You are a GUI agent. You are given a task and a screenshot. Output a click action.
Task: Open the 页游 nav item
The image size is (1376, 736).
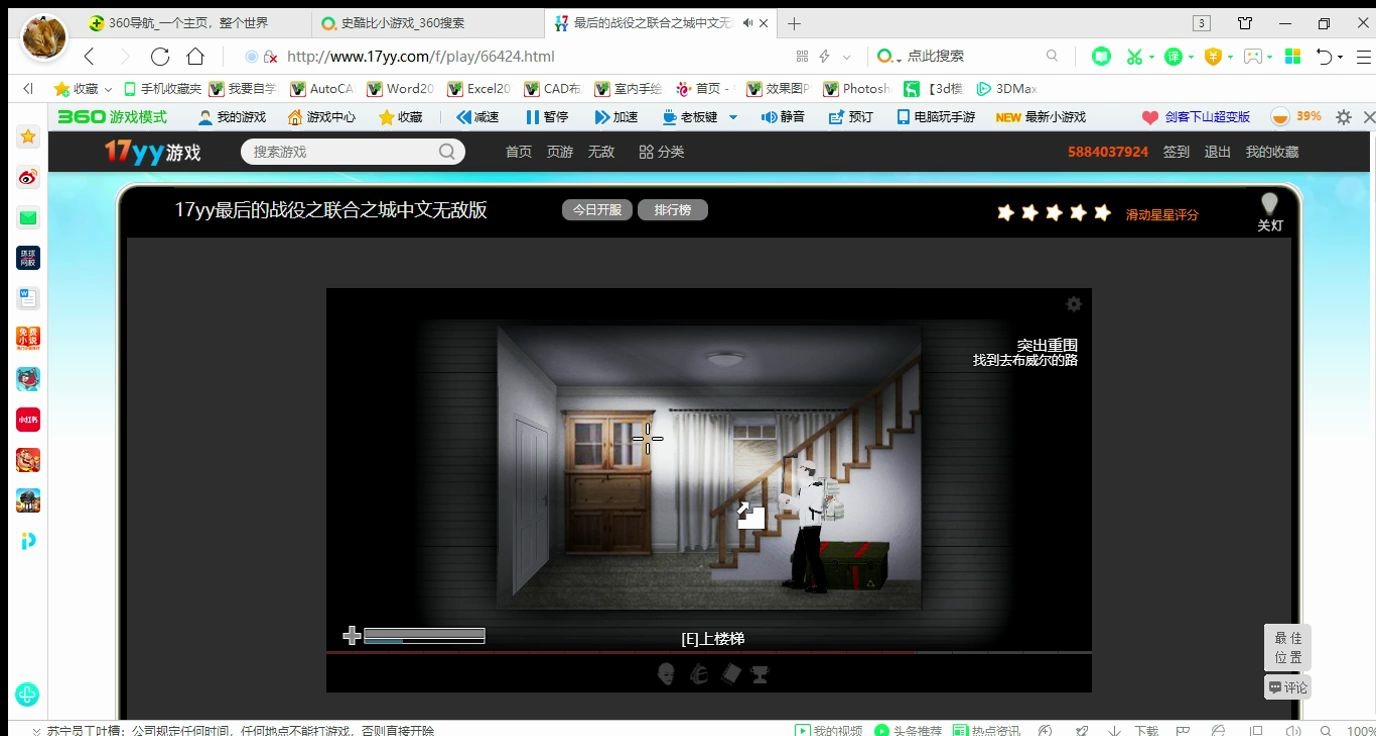[560, 152]
